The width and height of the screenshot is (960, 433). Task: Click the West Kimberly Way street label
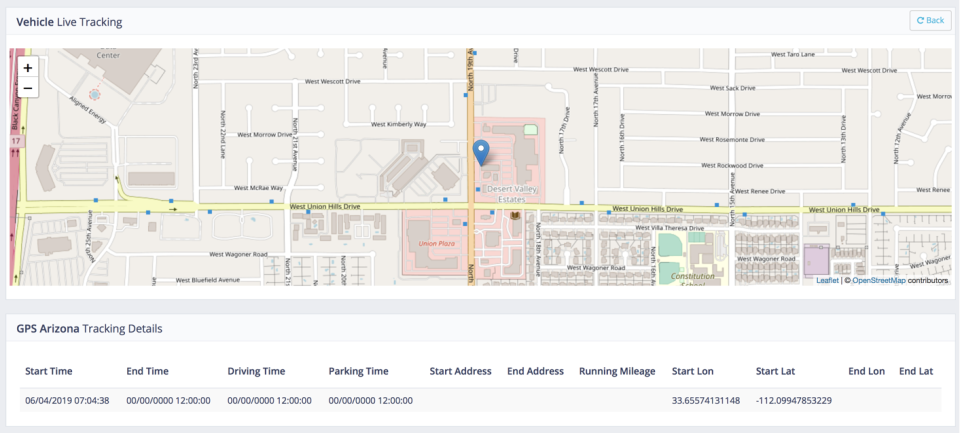pos(399,124)
